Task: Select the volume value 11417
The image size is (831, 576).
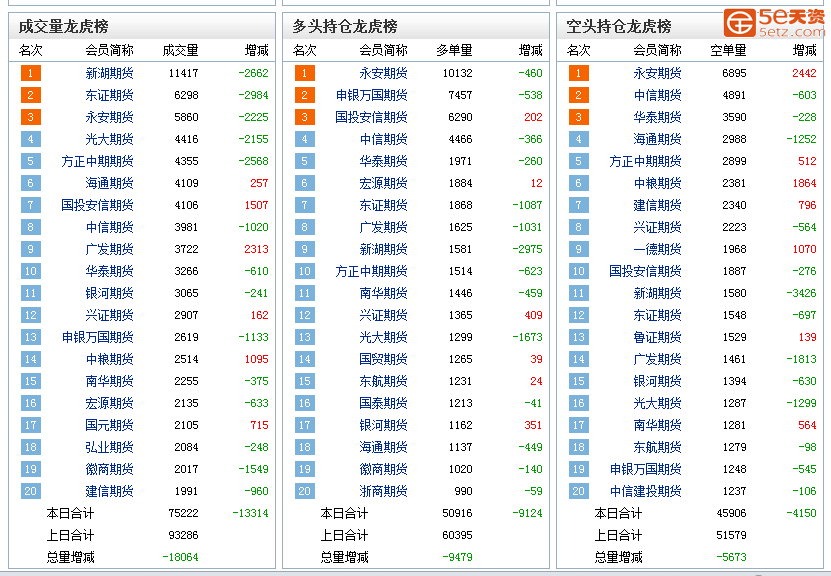Action: coord(183,73)
